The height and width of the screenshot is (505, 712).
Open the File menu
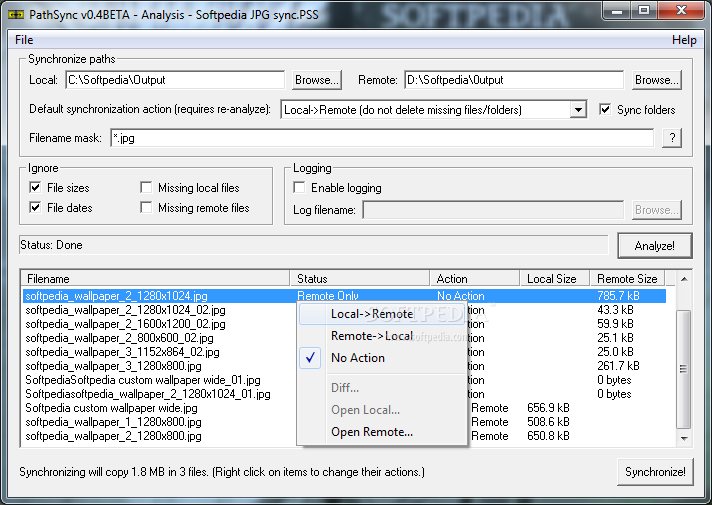(x=24, y=40)
